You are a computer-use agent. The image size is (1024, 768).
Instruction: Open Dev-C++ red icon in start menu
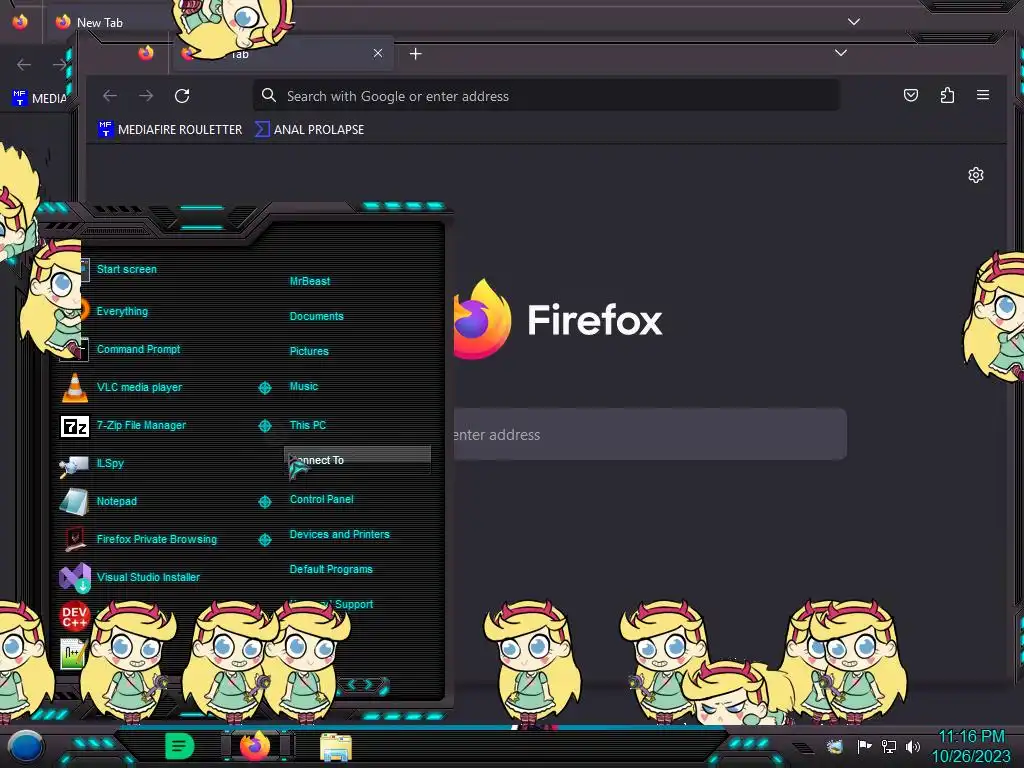point(74,616)
